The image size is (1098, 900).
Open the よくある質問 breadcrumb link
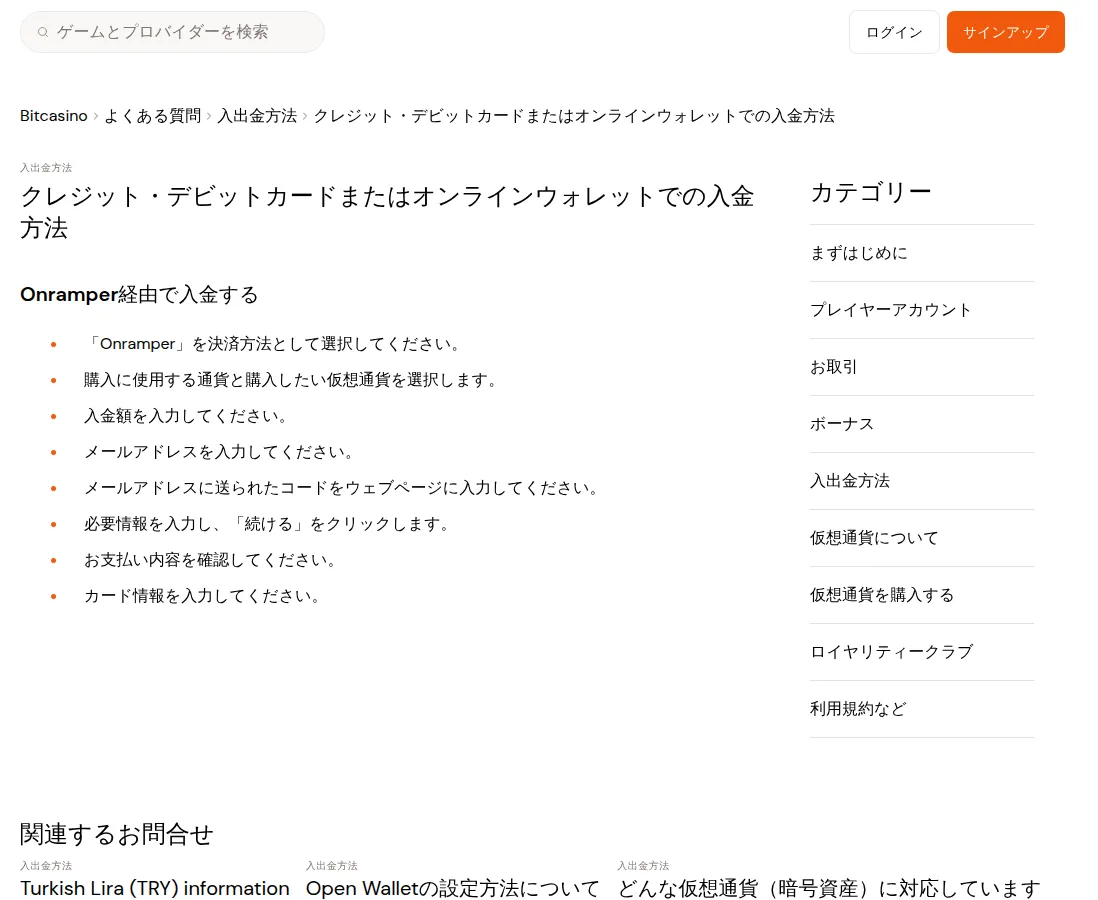click(x=153, y=116)
